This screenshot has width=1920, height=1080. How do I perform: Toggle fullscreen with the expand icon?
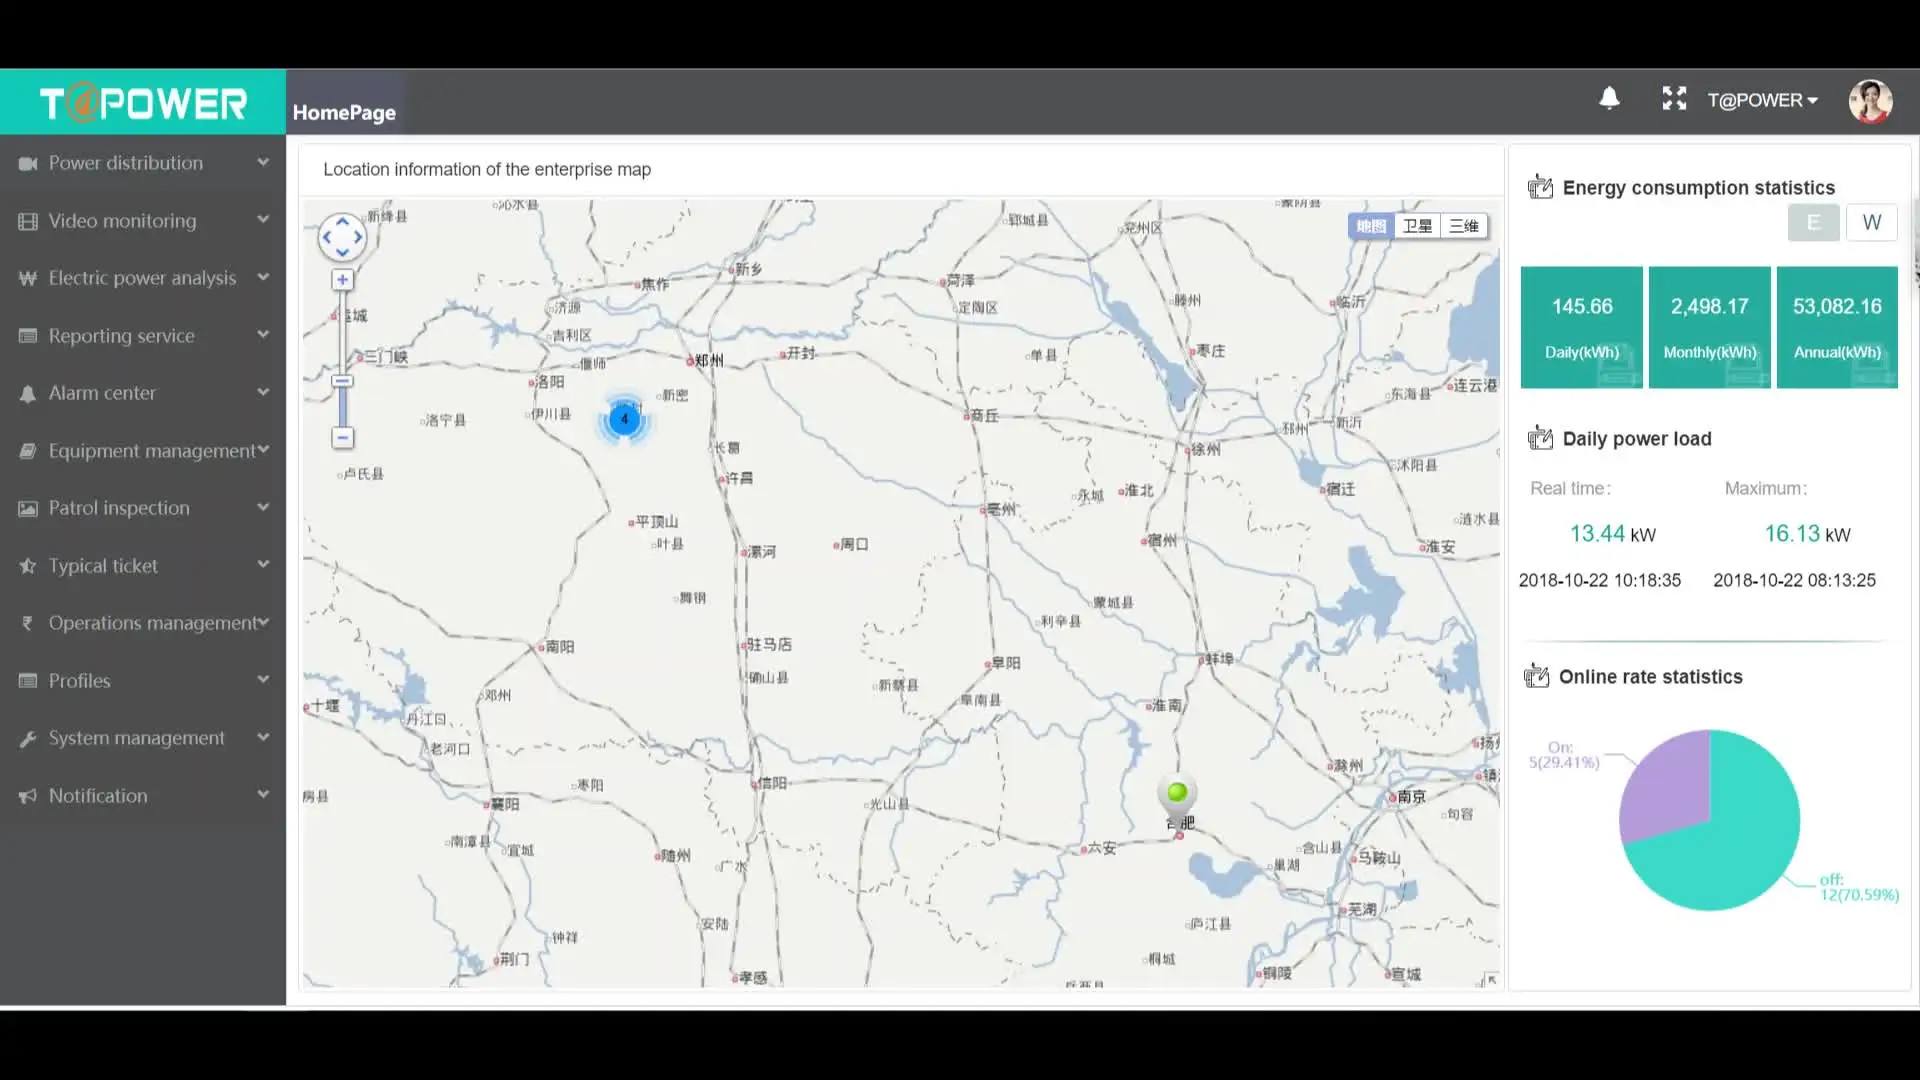[x=1674, y=98]
